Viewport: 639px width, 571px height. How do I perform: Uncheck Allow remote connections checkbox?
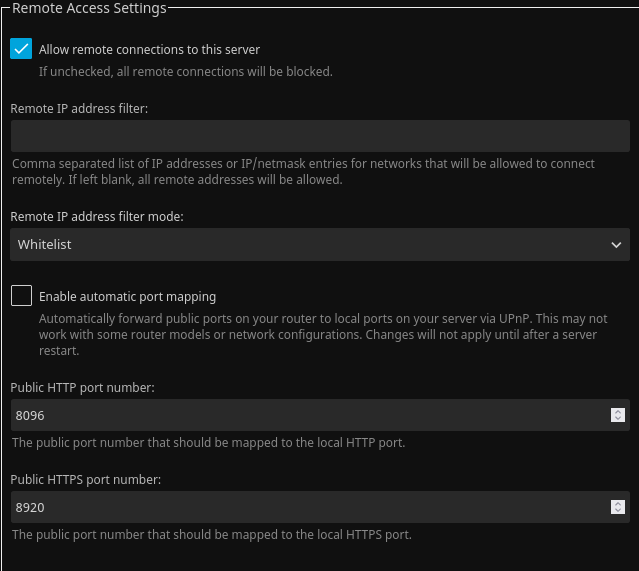pyautogui.click(x=21, y=49)
